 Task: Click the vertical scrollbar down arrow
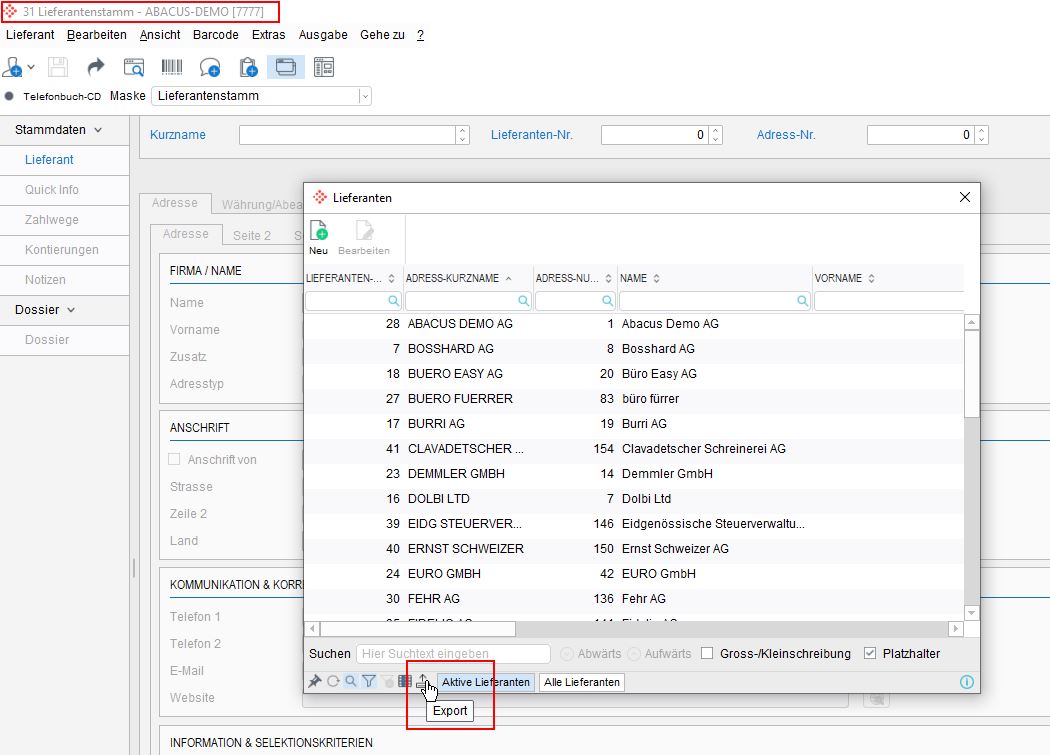pyautogui.click(x=972, y=613)
